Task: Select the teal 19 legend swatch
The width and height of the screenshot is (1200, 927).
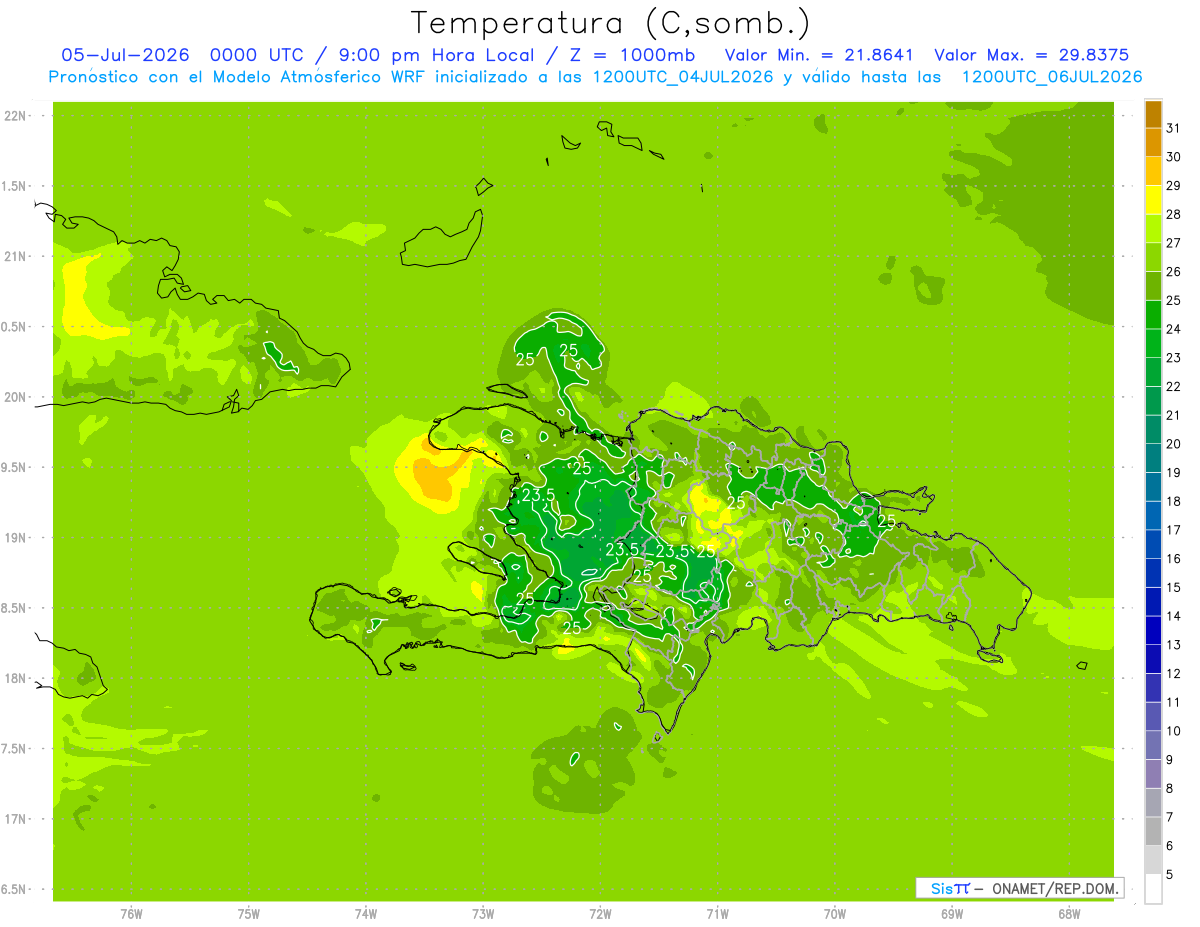Action: pyautogui.click(x=1153, y=458)
